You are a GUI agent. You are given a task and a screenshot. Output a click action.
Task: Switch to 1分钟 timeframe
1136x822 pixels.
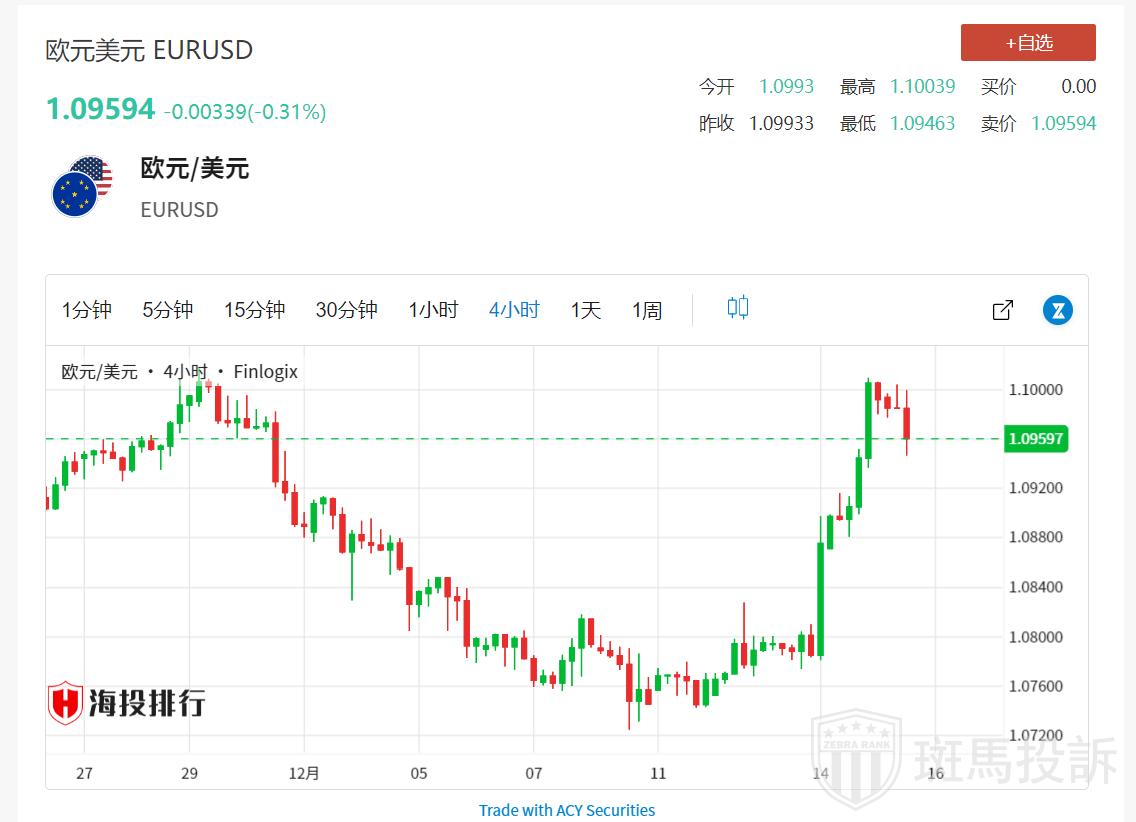(87, 310)
